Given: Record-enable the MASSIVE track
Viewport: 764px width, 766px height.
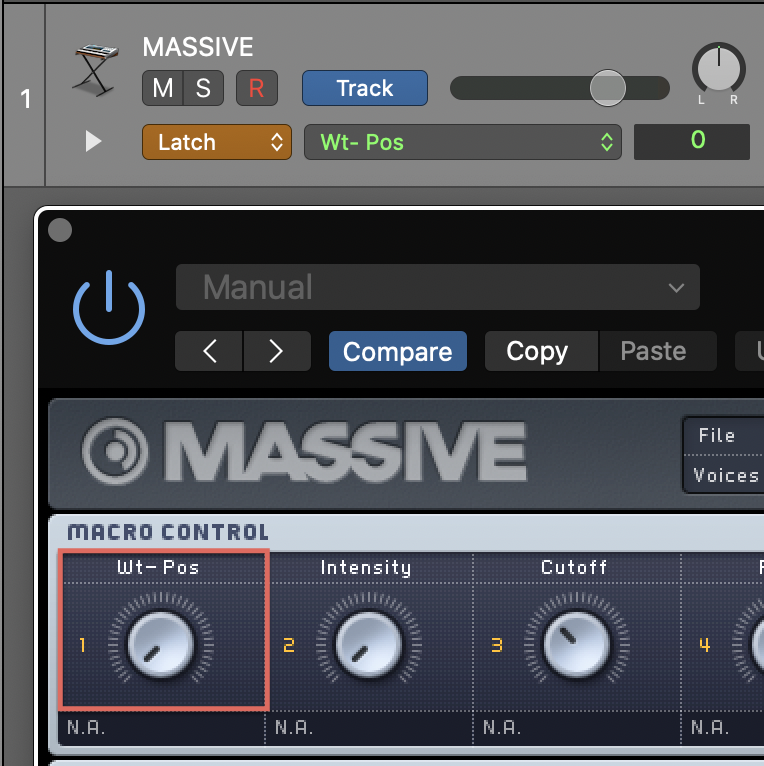Looking at the screenshot, I should (x=257, y=88).
